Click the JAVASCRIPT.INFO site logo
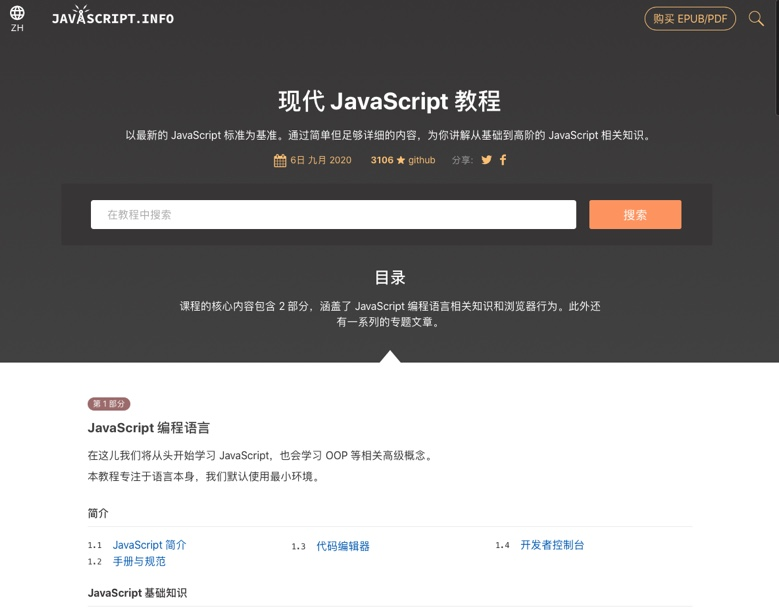The image size is (779, 610). pyautogui.click(x=113, y=16)
